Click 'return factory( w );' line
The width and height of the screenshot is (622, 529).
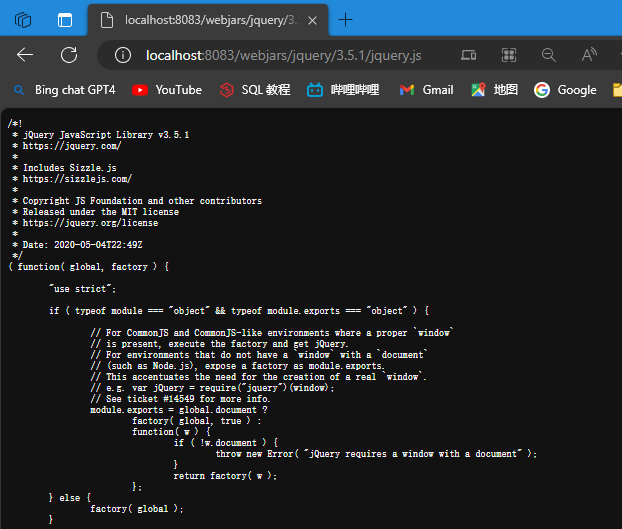(225, 476)
